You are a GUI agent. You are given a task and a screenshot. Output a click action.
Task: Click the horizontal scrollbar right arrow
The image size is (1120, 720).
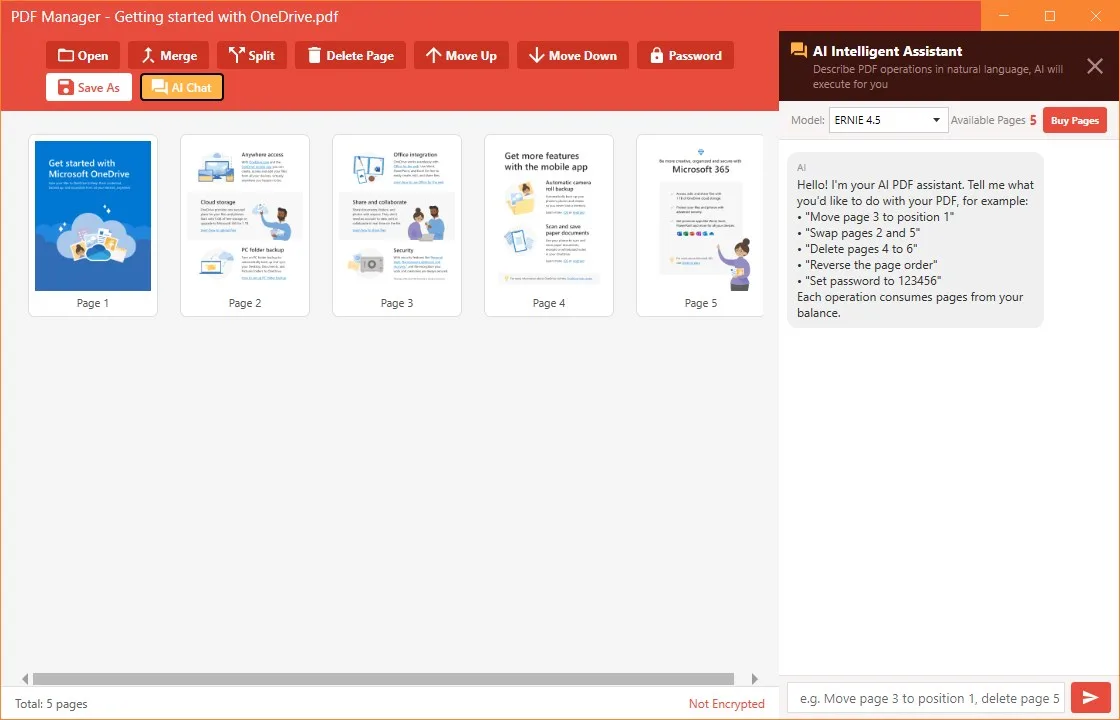coord(755,679)
